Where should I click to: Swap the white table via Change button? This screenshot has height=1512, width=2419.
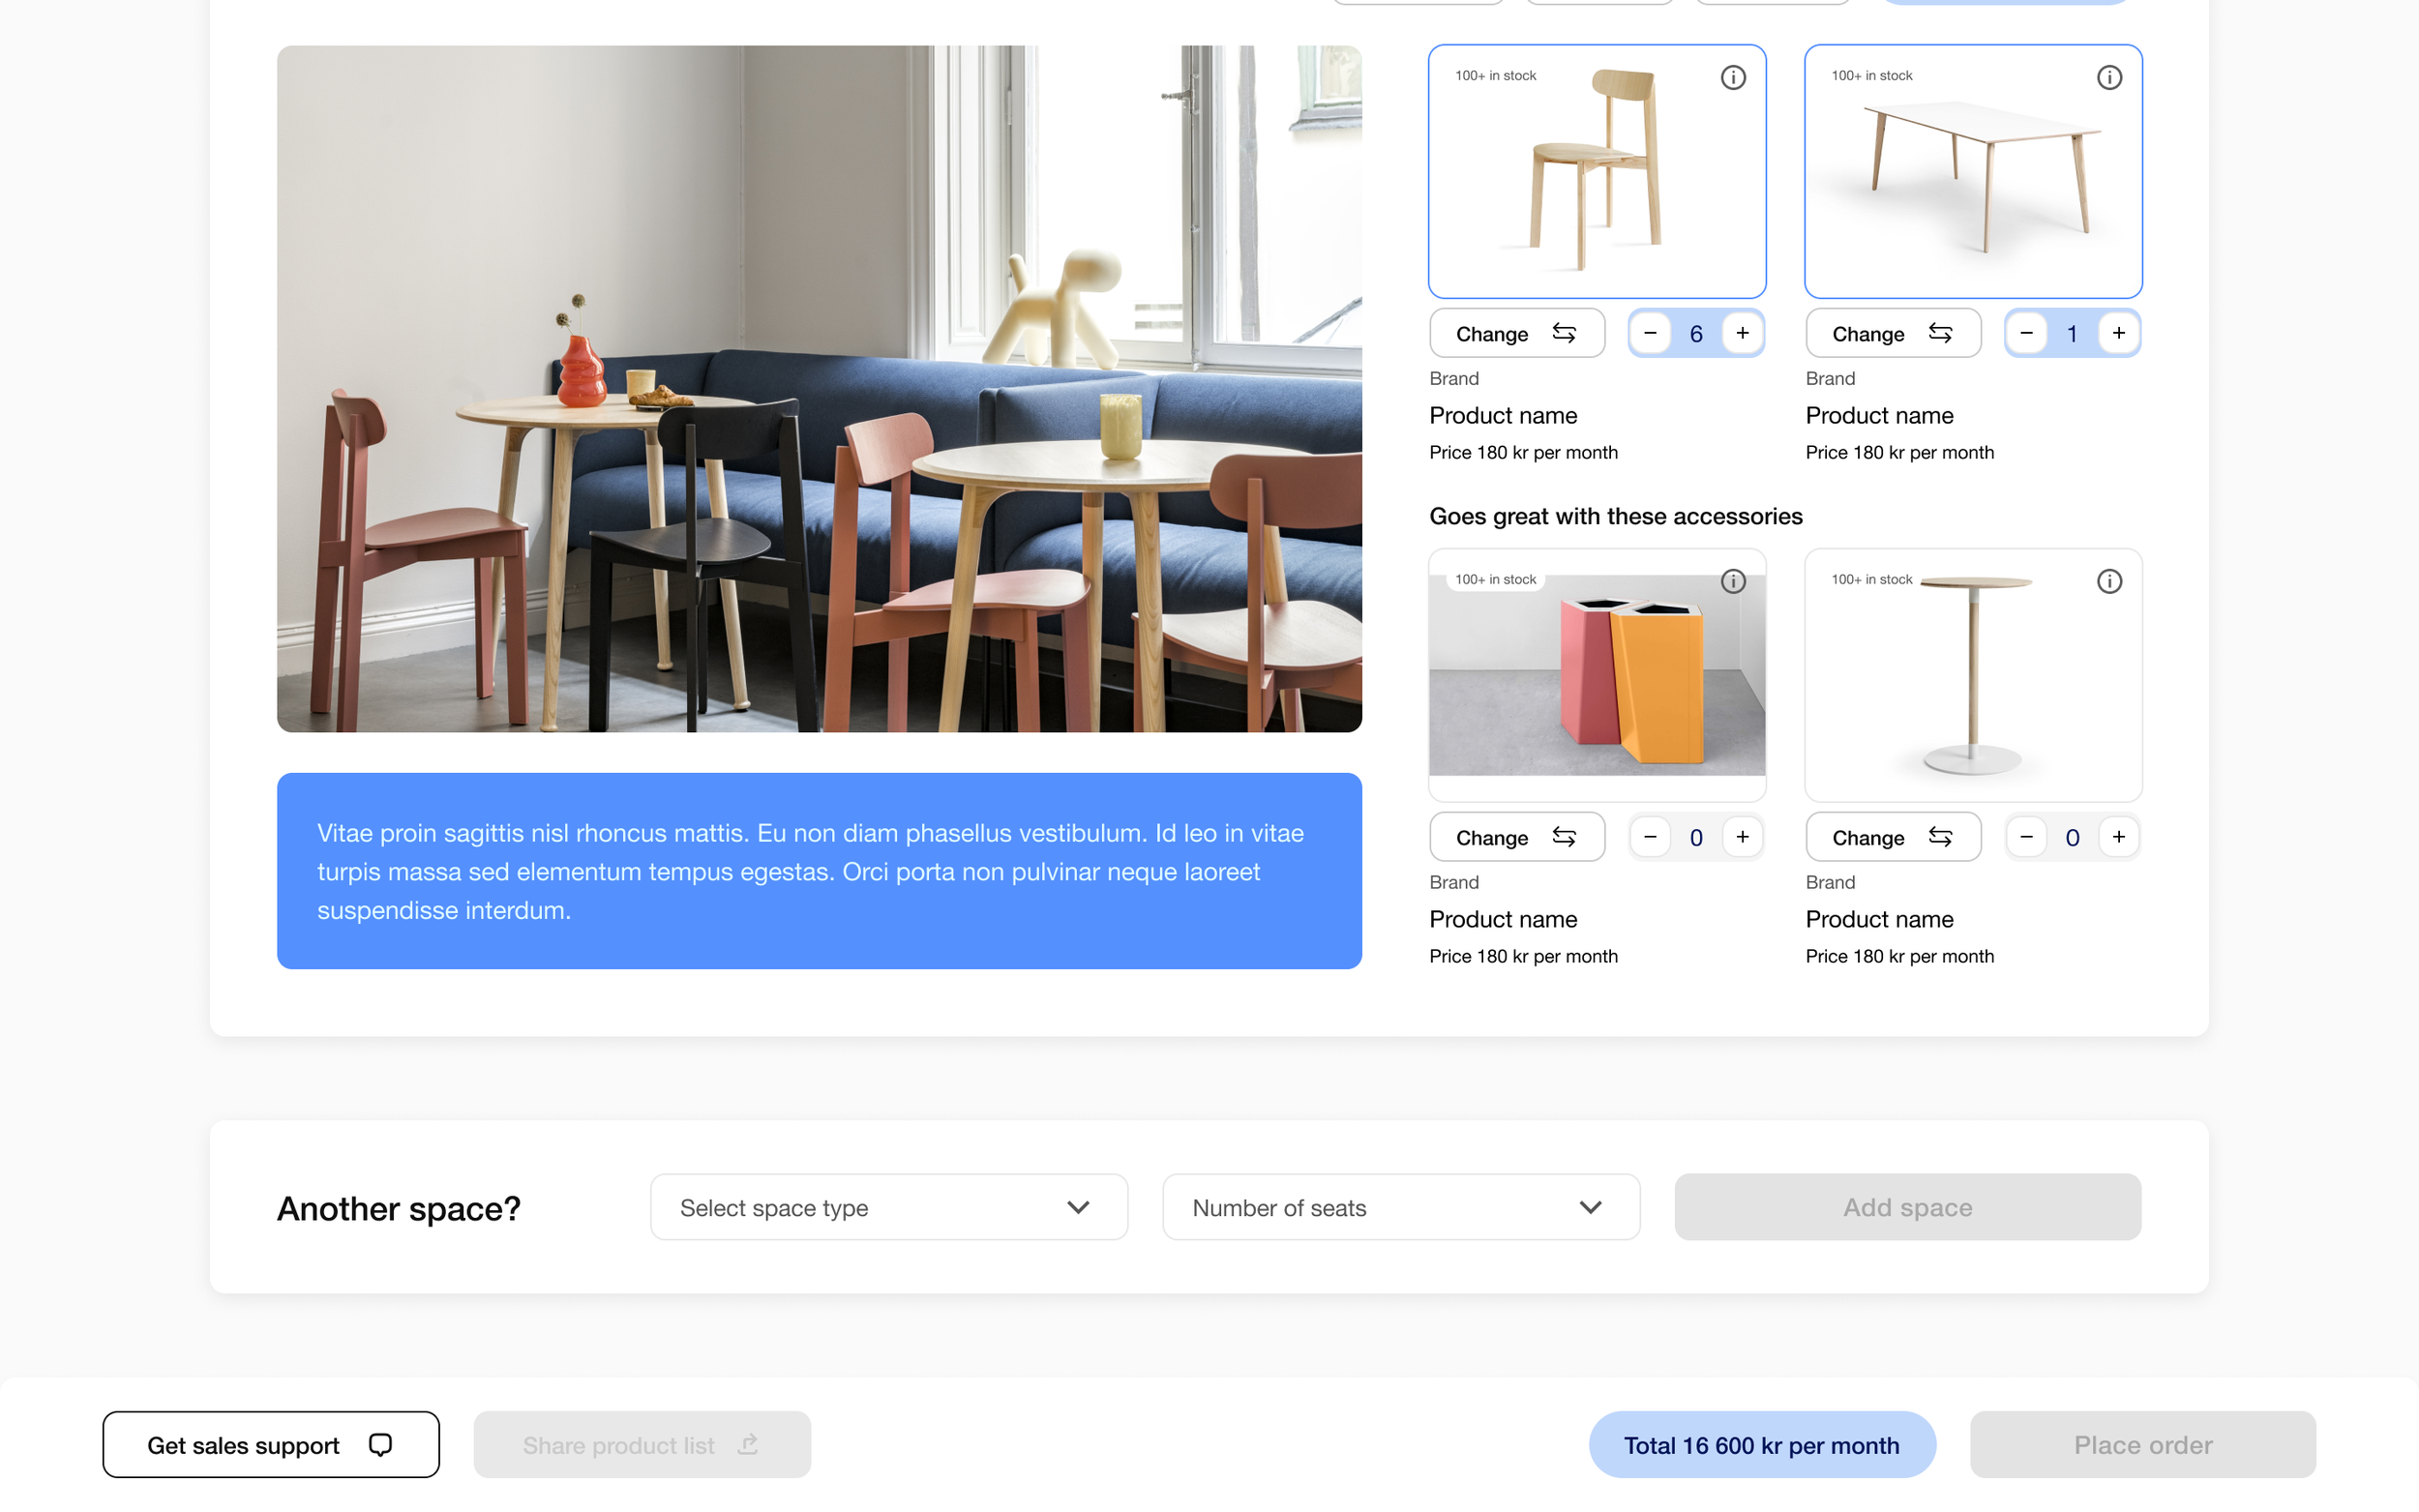(1892, 333)
